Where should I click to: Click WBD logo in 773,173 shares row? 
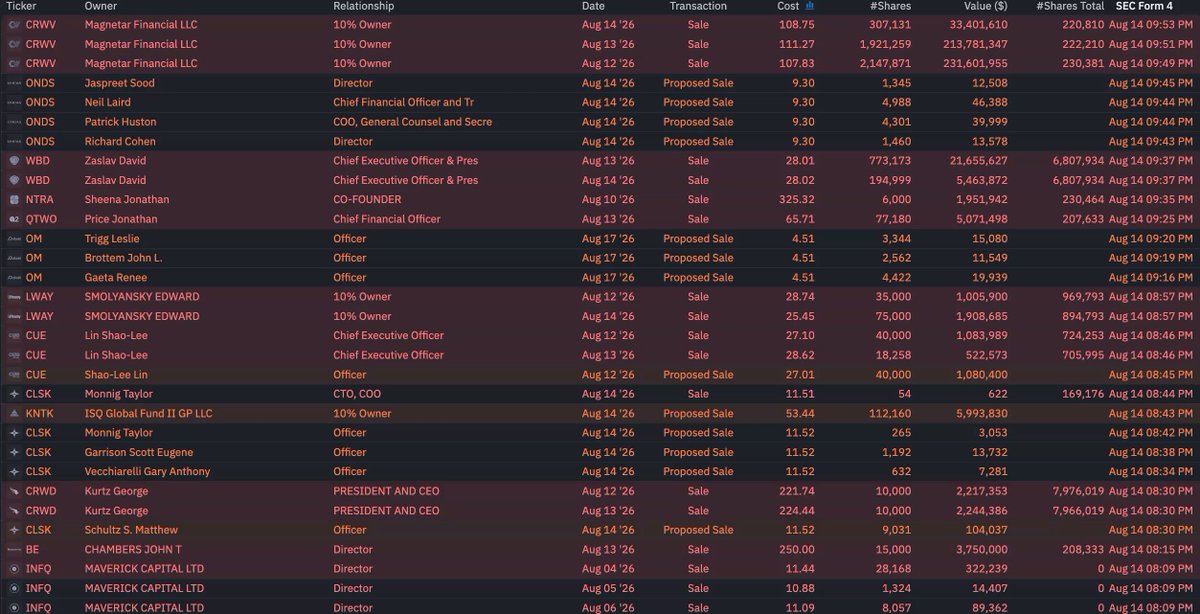coord(14,161)
